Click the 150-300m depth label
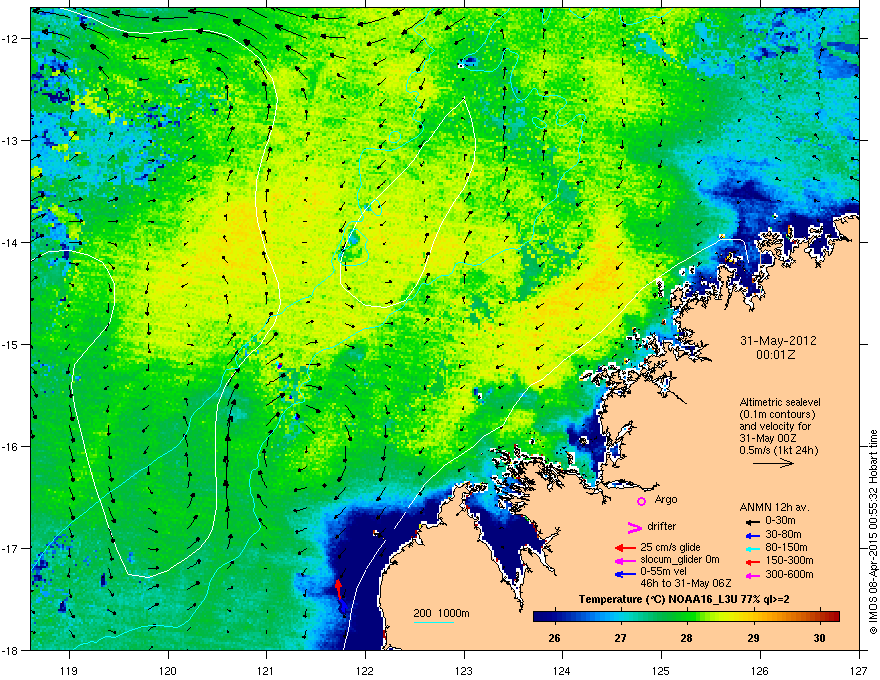Image resolution: width=880 pixels, height=680 pixels. (x=789, y=560)
